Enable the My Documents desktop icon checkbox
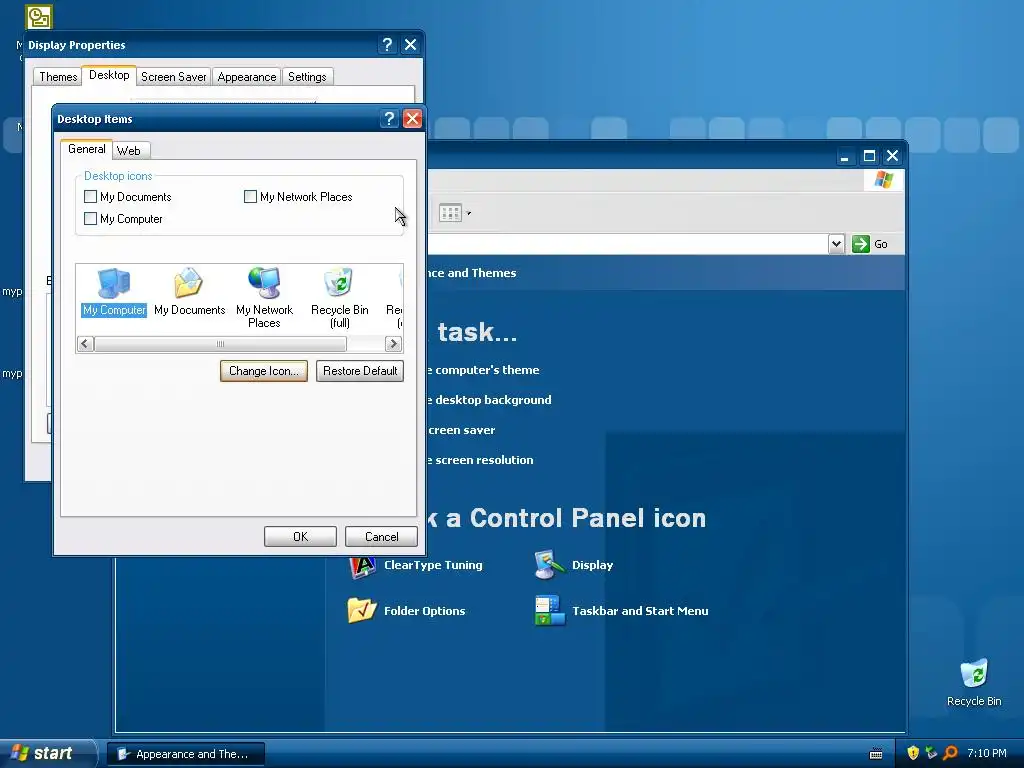This screenshot has width=1024, height=768. [91, 197]
